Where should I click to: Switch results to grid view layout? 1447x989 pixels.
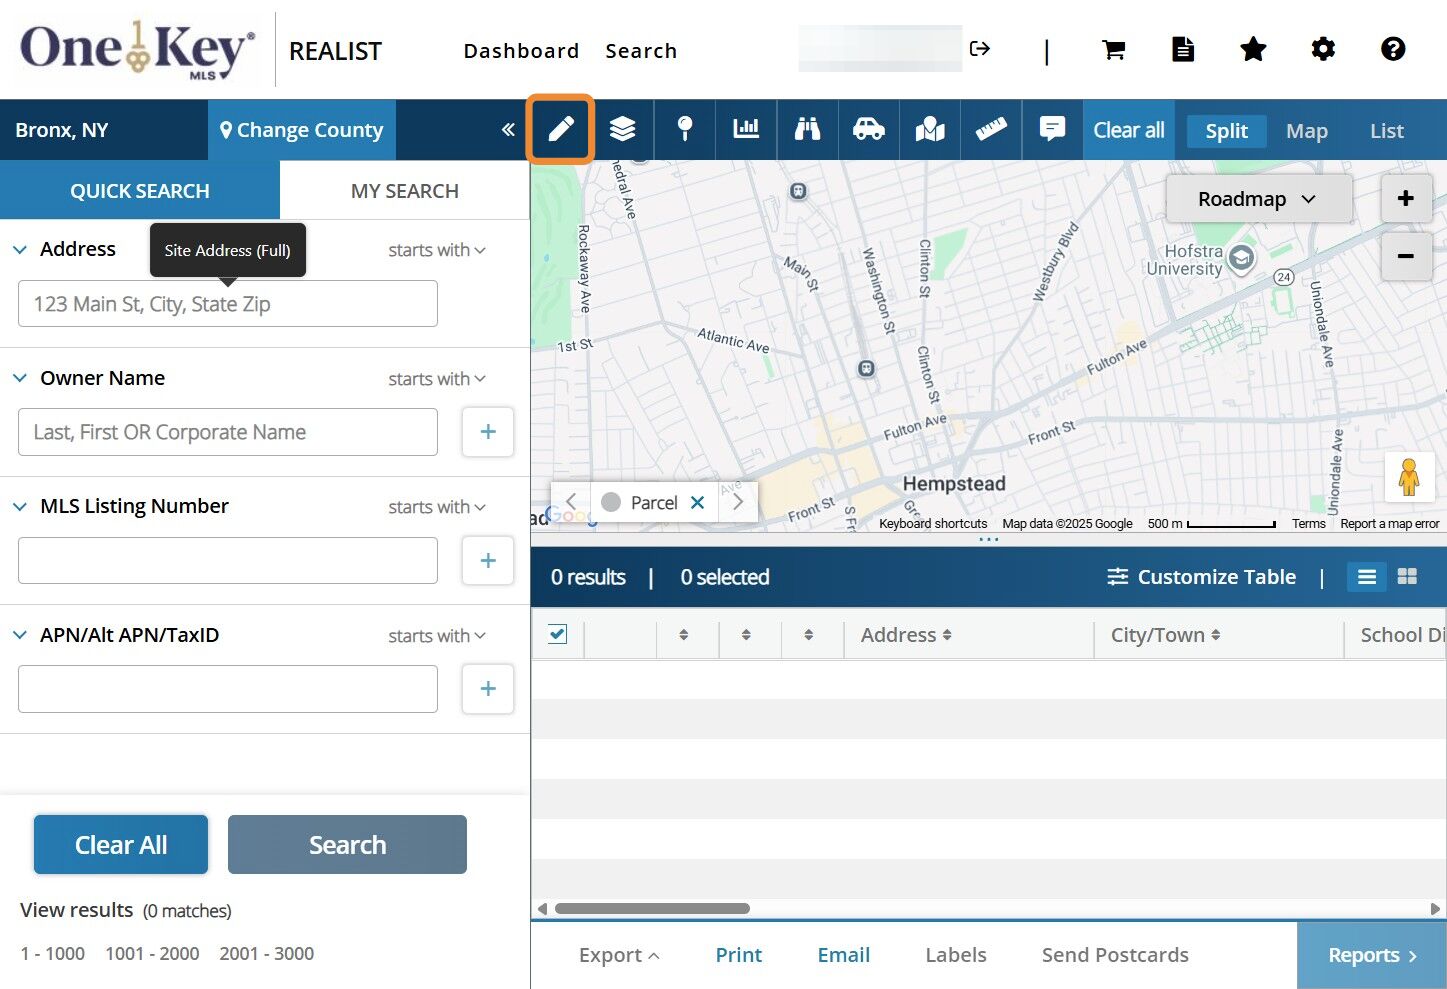click(1407, 577)
